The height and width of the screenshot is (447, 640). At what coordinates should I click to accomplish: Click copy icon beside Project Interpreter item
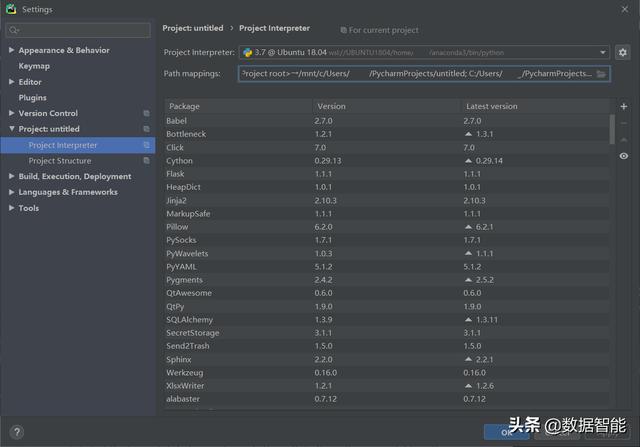(146, 145)
